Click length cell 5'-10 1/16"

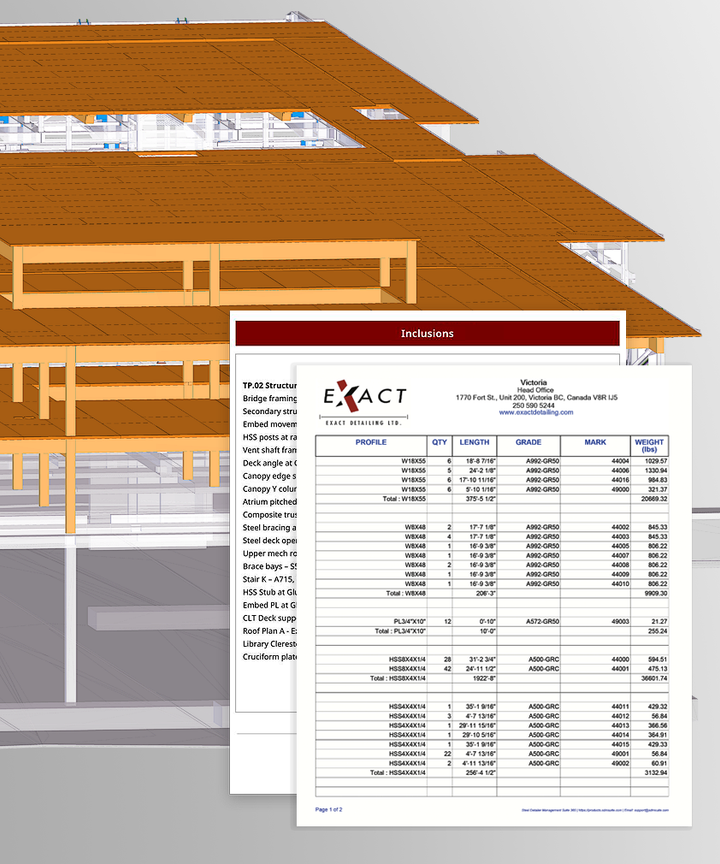tap(481, 489)
